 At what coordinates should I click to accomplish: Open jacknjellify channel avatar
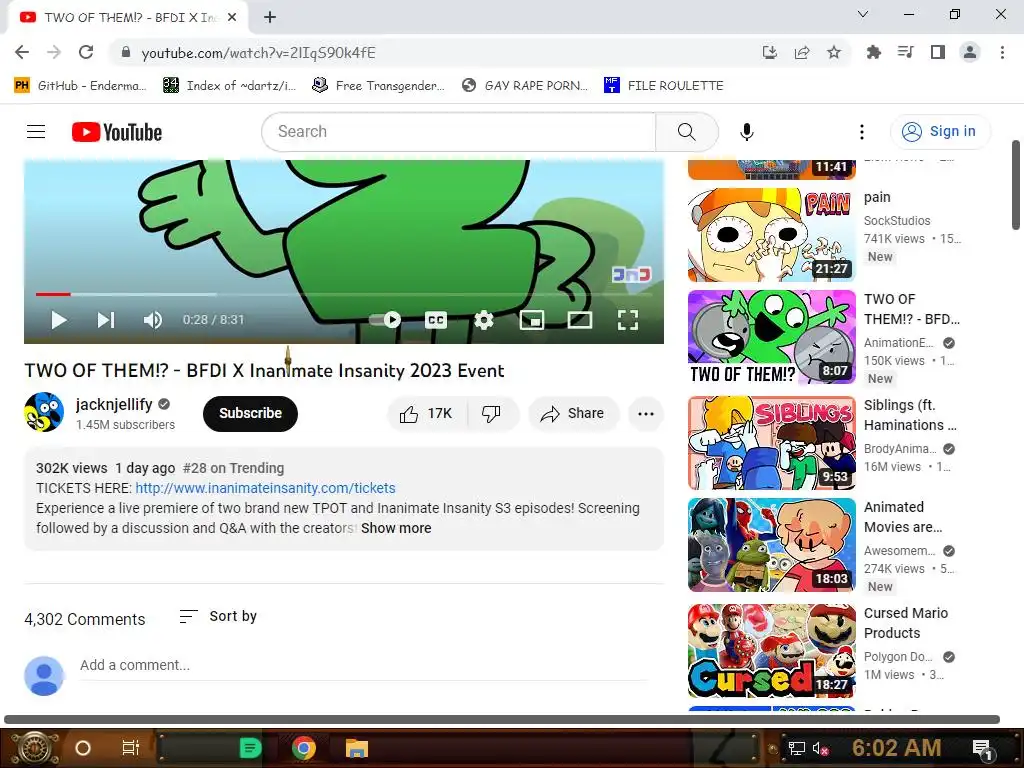[44, 412]
